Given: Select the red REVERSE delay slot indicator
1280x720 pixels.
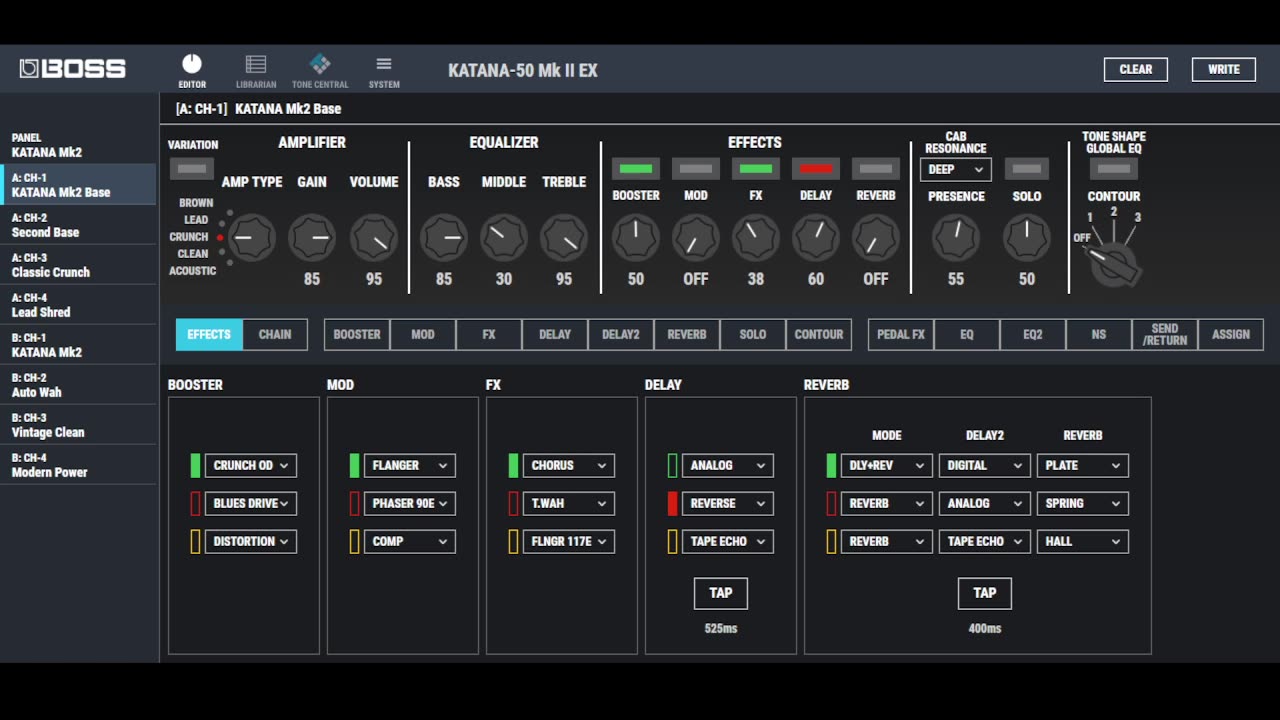Looking at the screenshot, I should 673,503.
